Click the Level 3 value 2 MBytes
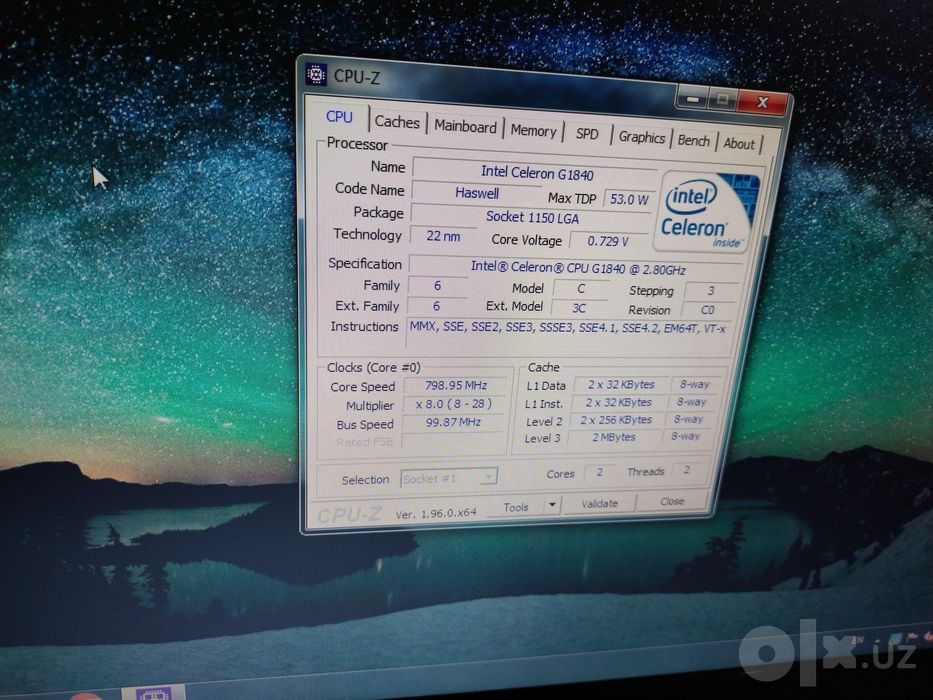933x700 pixels. pos(613,437)
